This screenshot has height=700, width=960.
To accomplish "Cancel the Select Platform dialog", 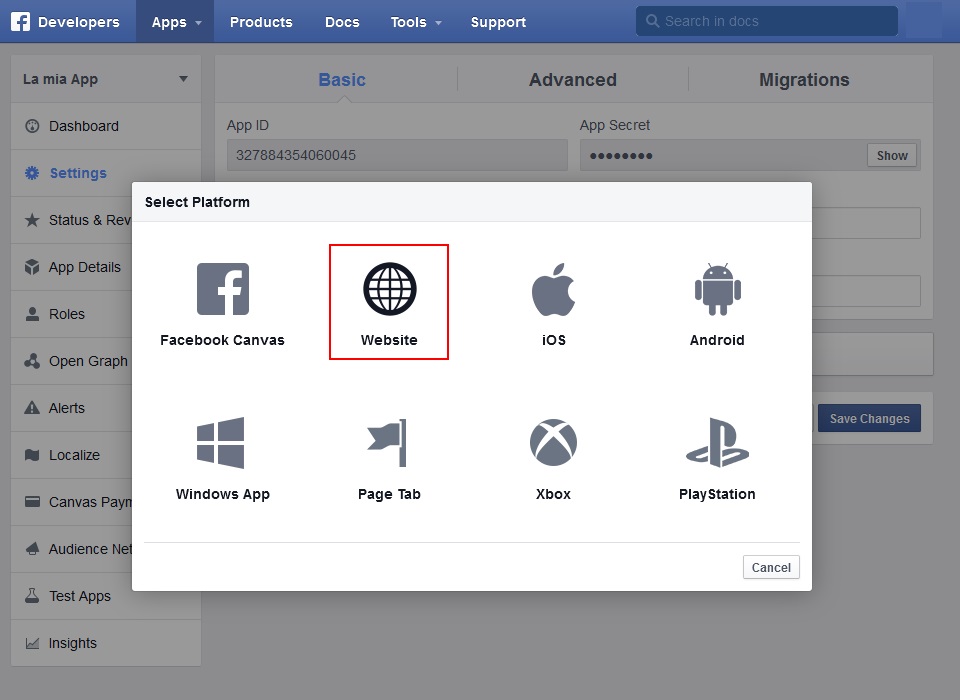I will [x=771, y=567].
